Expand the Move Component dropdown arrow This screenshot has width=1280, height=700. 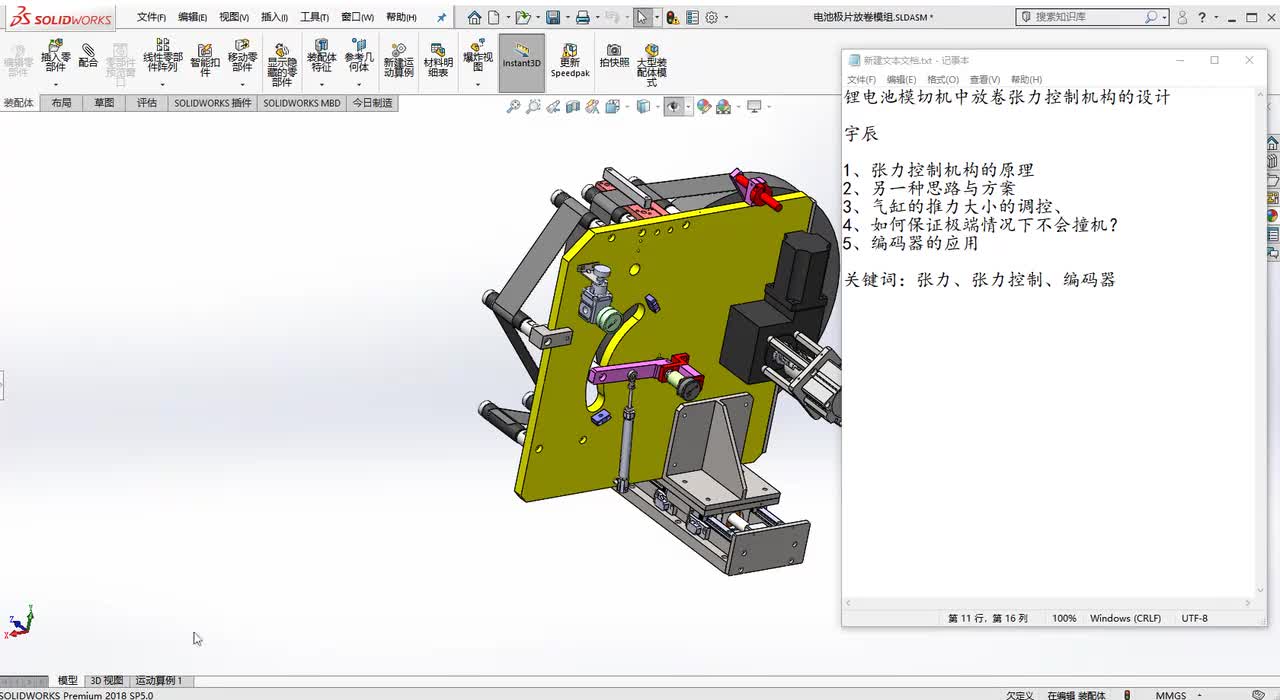point(242,84)
